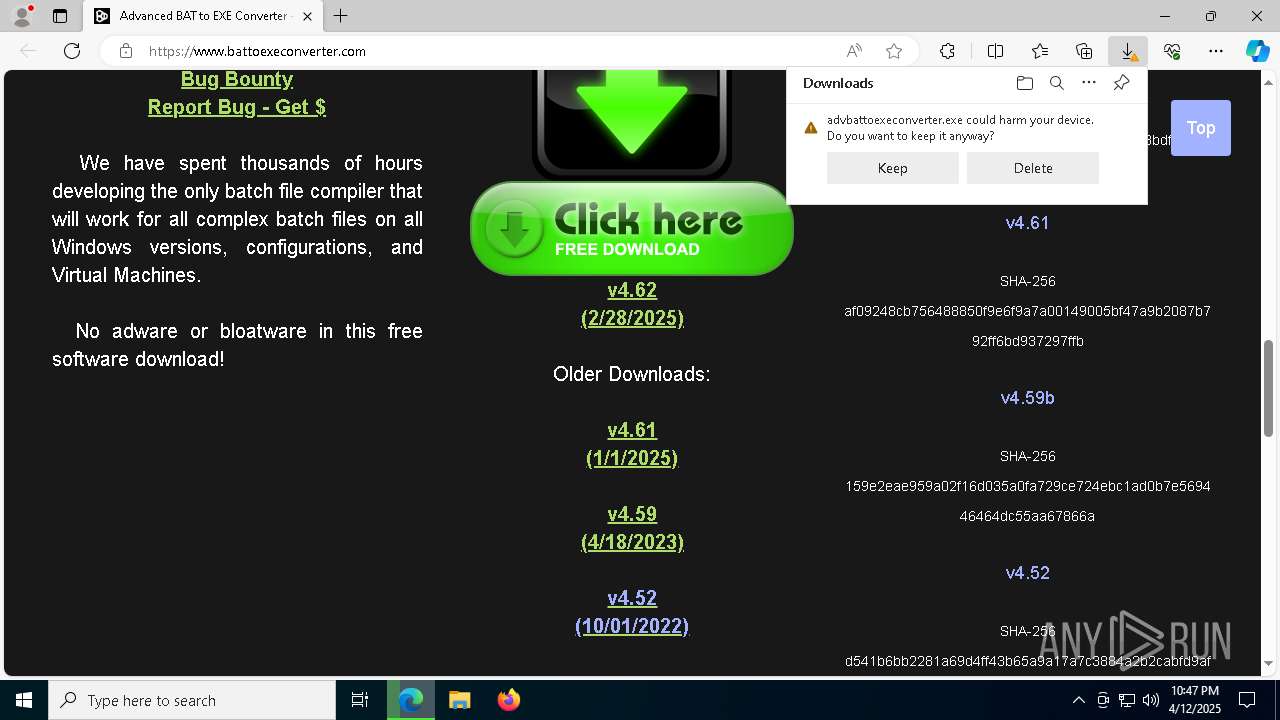Open Edge from the taskbar
Screen dimensions: 1280x720
click(x=411, y=700)
